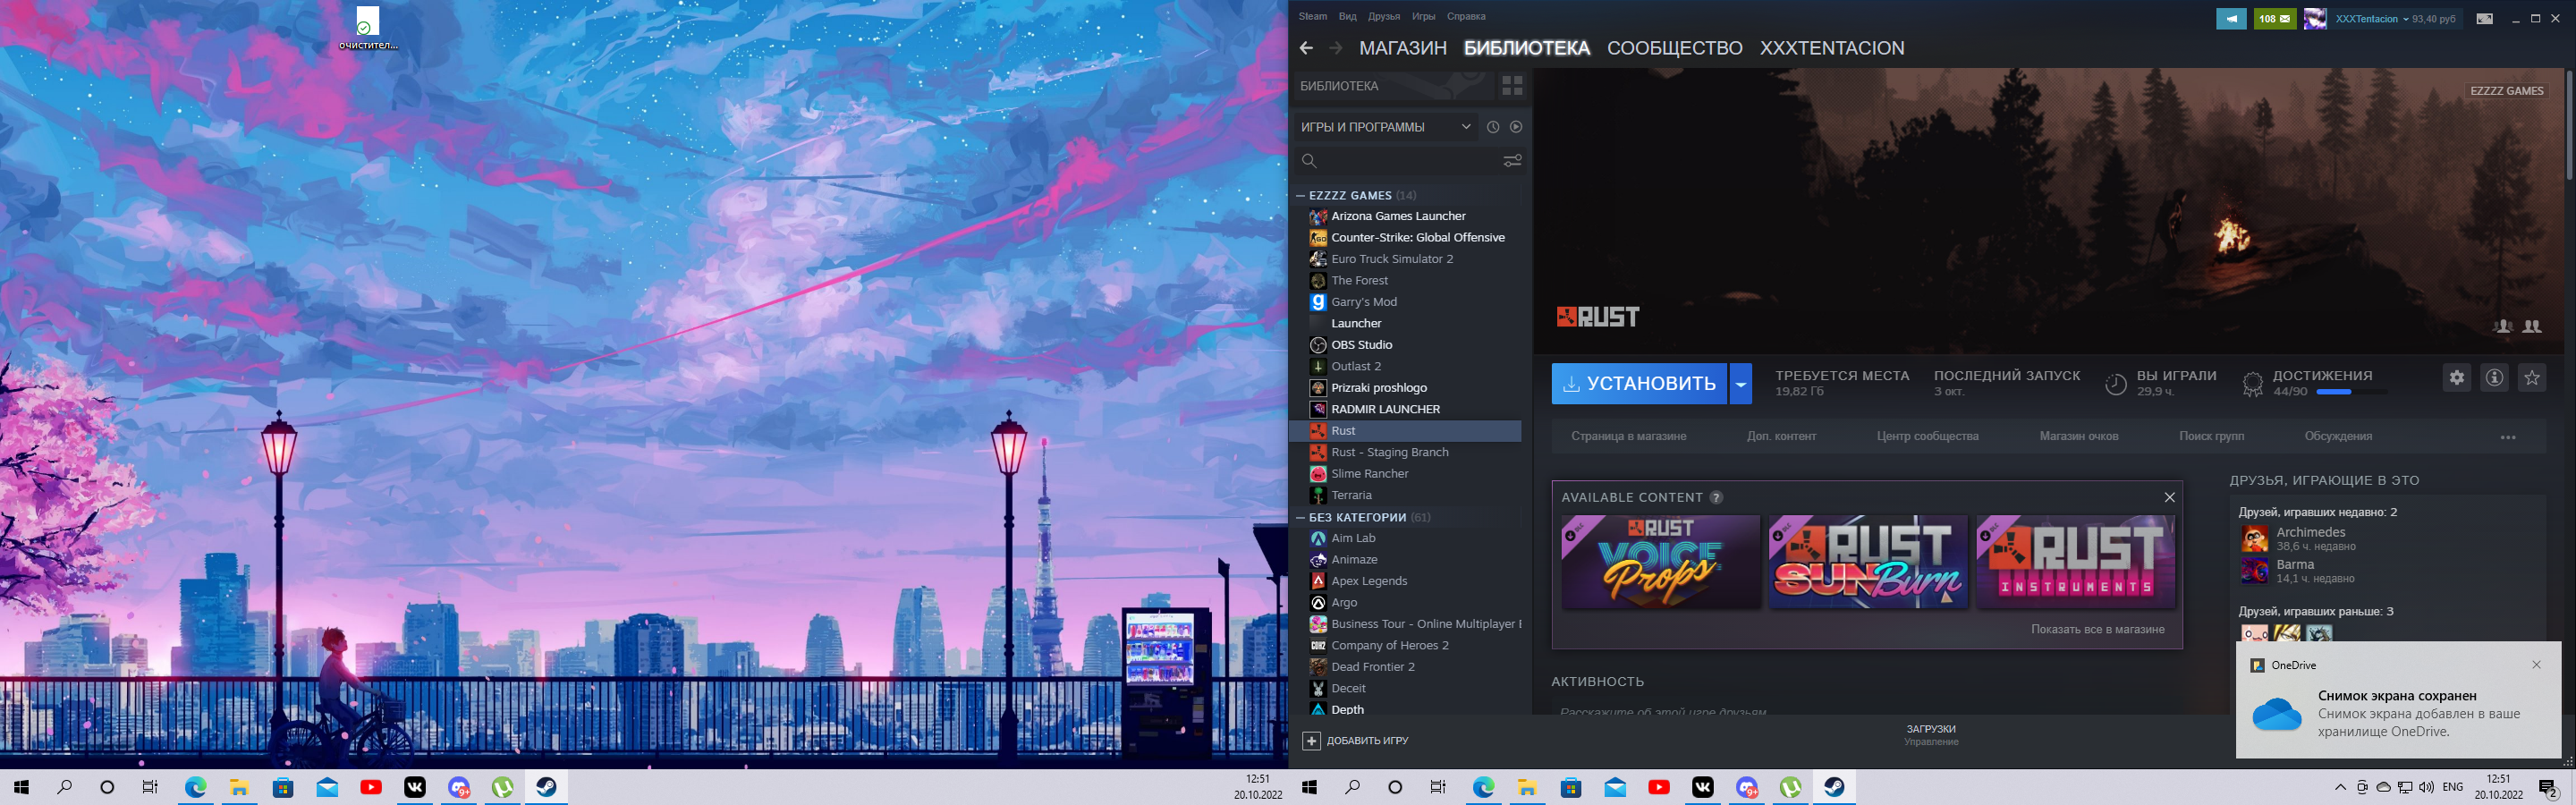Collapse БЕЗ КАТЕГОРИИ category
This screenshot has width=2576, height=805.
1301,518
